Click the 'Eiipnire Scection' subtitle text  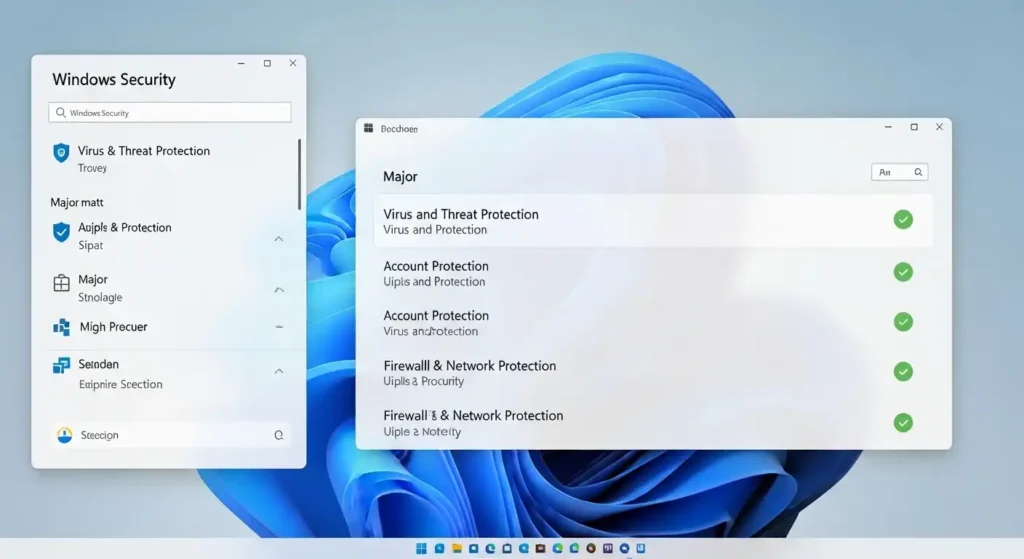121,384
